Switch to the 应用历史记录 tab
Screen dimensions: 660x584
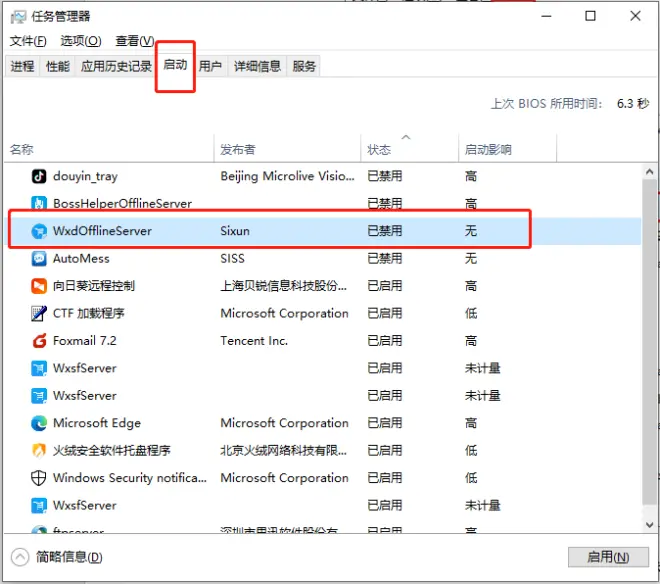coord(116,66)
